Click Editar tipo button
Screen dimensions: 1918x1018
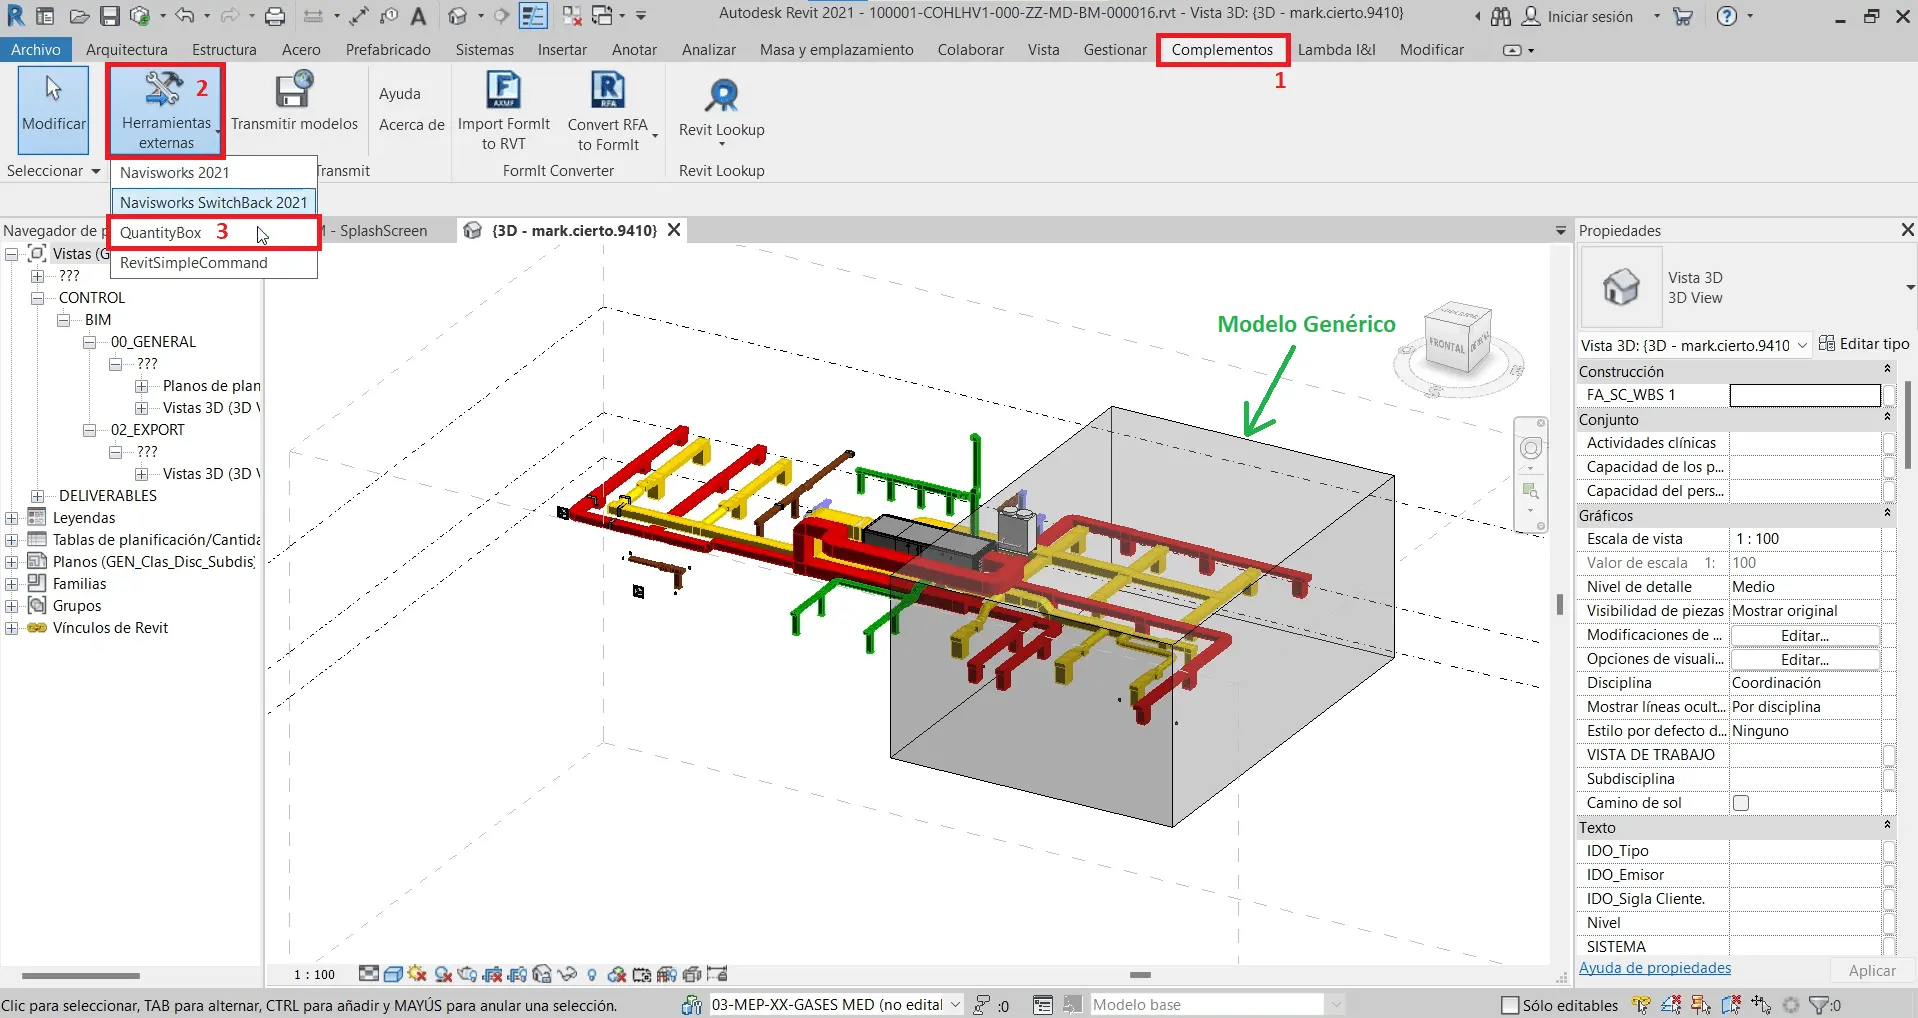click(x=1864, y=344)
